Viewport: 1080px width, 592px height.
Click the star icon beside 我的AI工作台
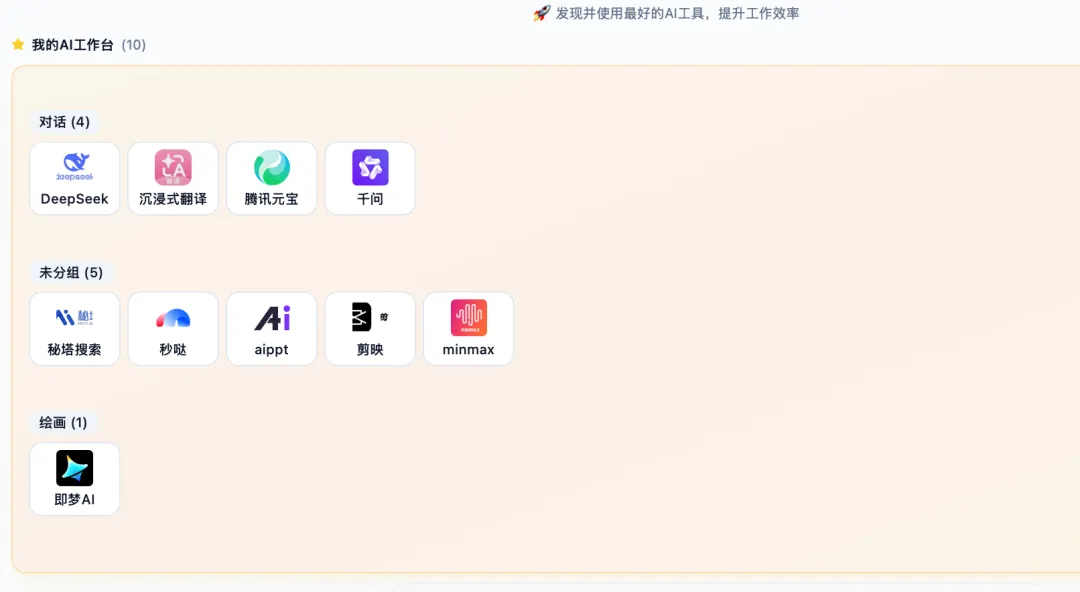(x=18, y=45)
